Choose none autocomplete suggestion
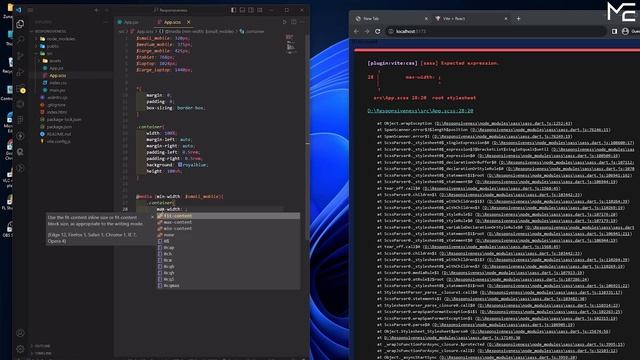Image resolution: width=640 pixels, height=360 pixels. [x=228, y=235]
